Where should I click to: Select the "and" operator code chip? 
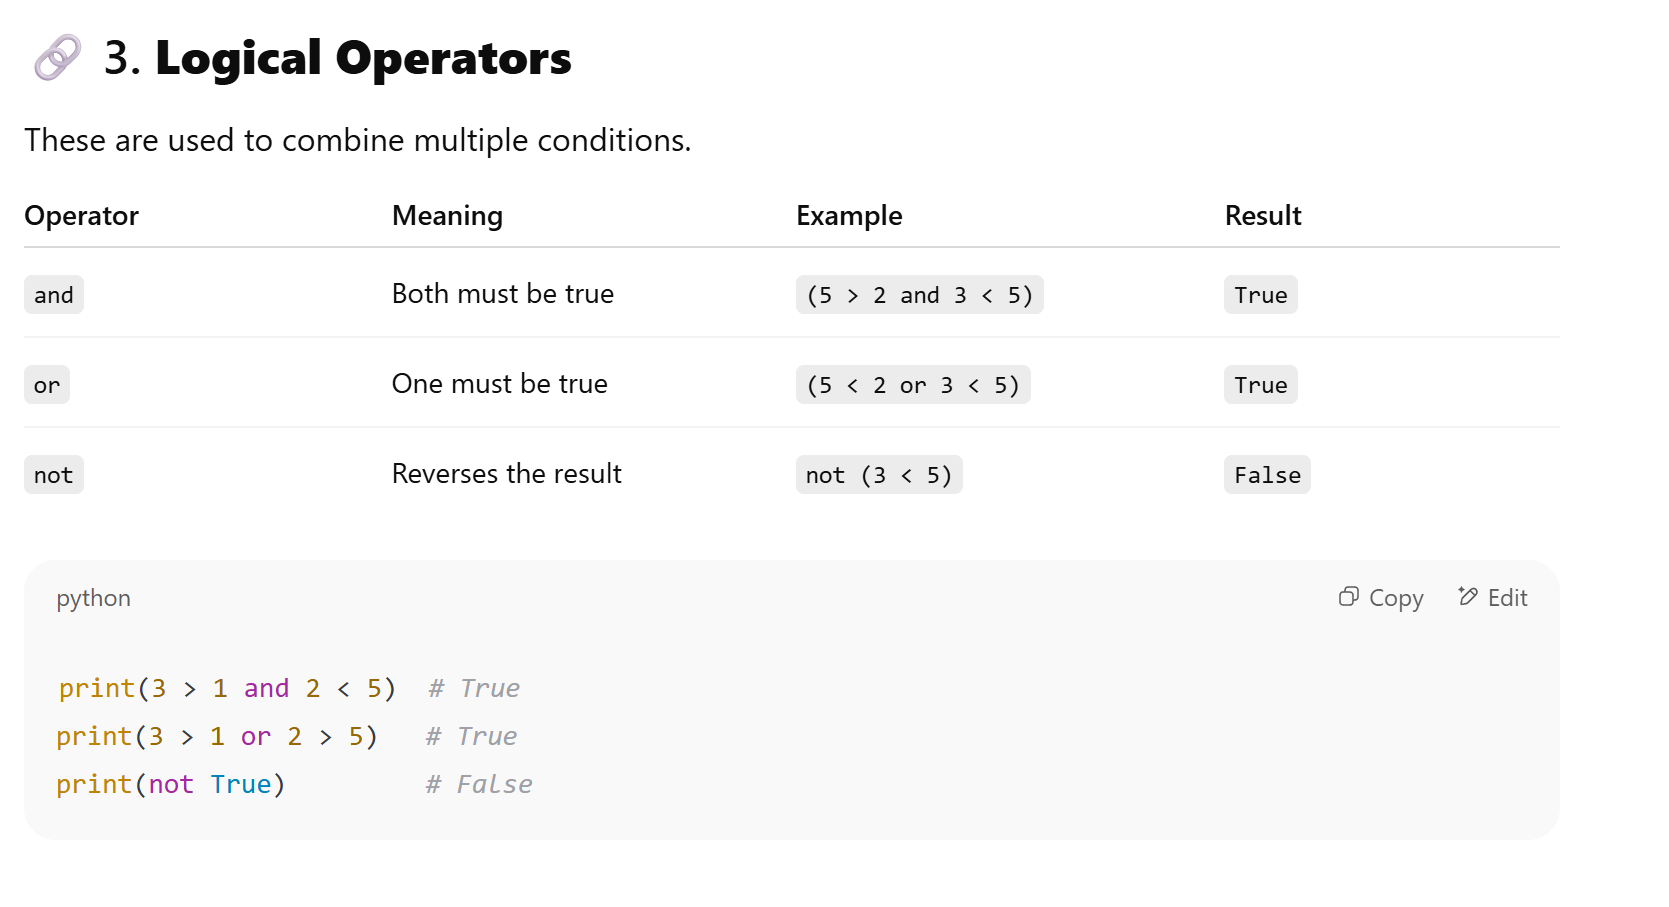point(54,295)
